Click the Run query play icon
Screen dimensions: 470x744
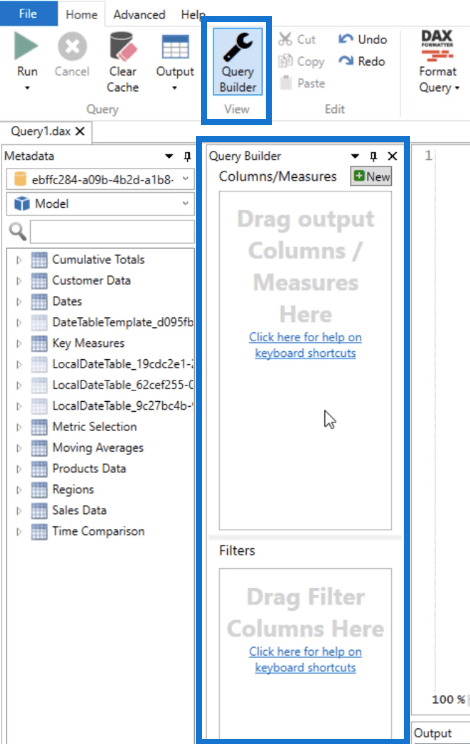pyautogui.click(x=26, y=46)
